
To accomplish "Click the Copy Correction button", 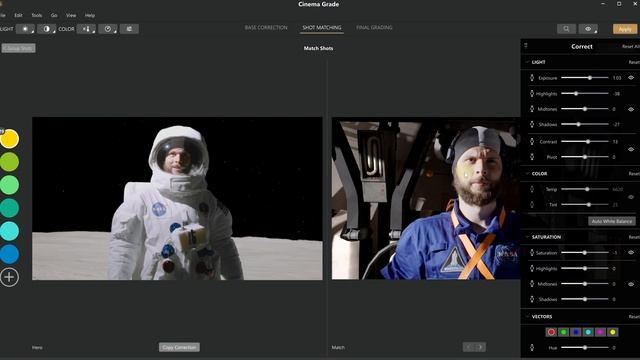I will pos(179,347).
